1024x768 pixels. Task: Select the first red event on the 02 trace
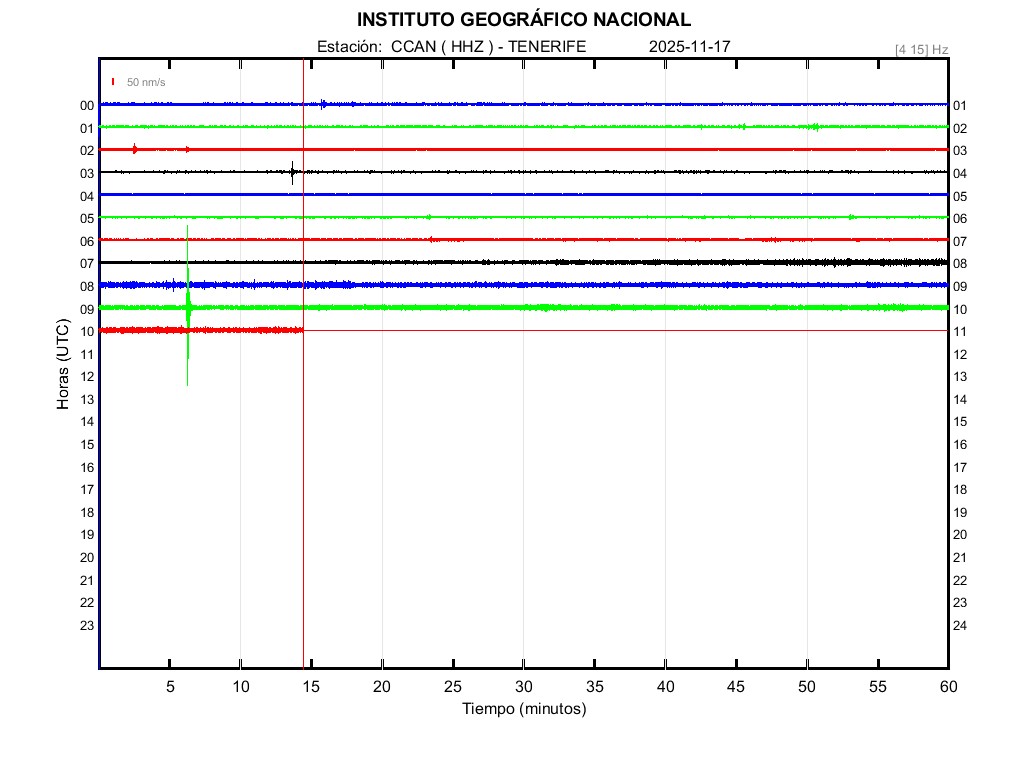coord(135,149)
